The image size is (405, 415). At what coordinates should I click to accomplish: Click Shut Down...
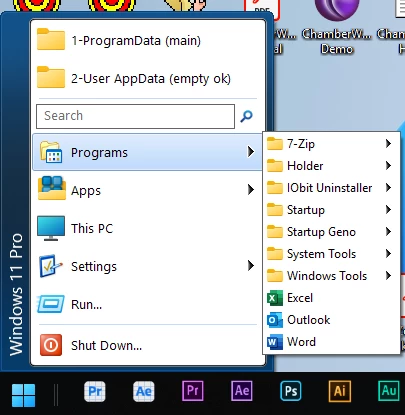pyautogui.click(x=147, y=345)
